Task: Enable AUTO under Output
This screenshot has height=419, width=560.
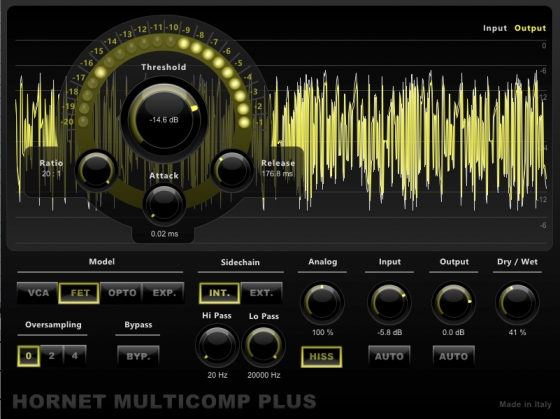Action: pos(454,356)
